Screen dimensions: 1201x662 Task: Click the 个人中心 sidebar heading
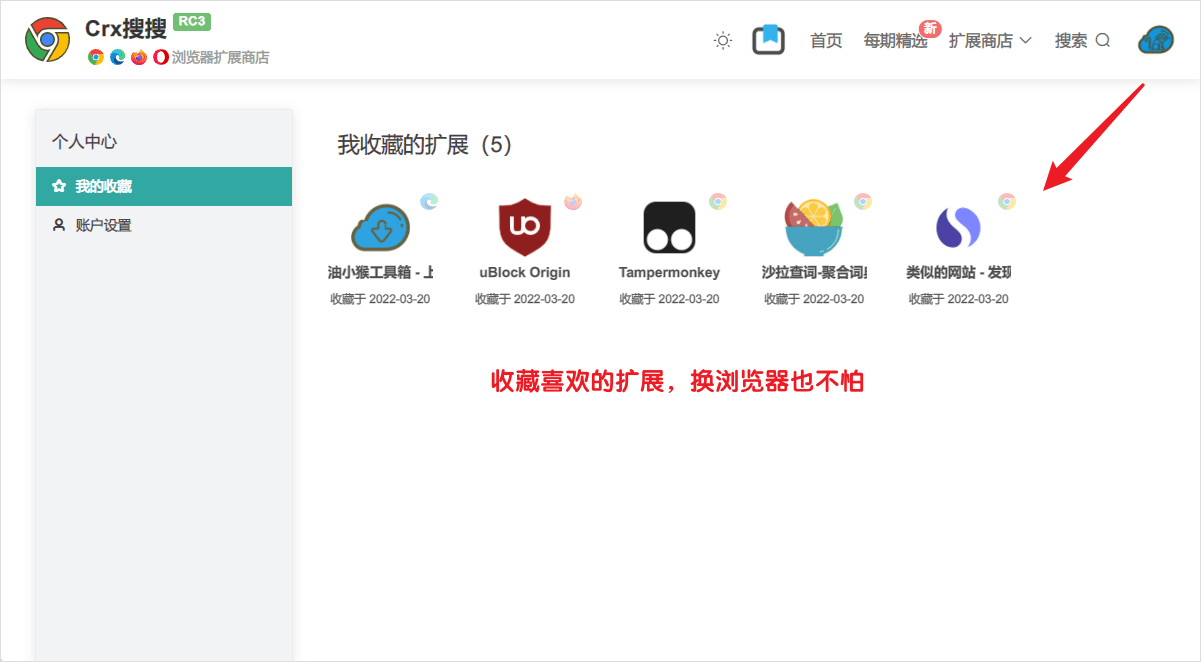pos(84,142)
